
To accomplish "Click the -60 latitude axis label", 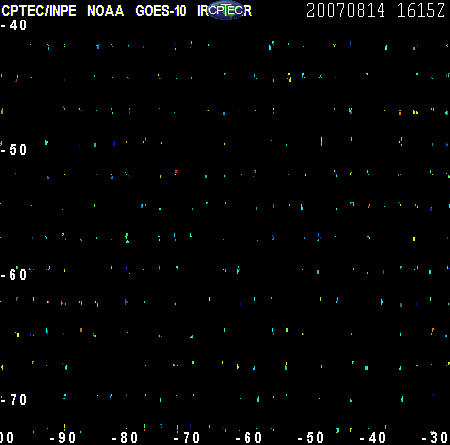I will tap(14, 275).
